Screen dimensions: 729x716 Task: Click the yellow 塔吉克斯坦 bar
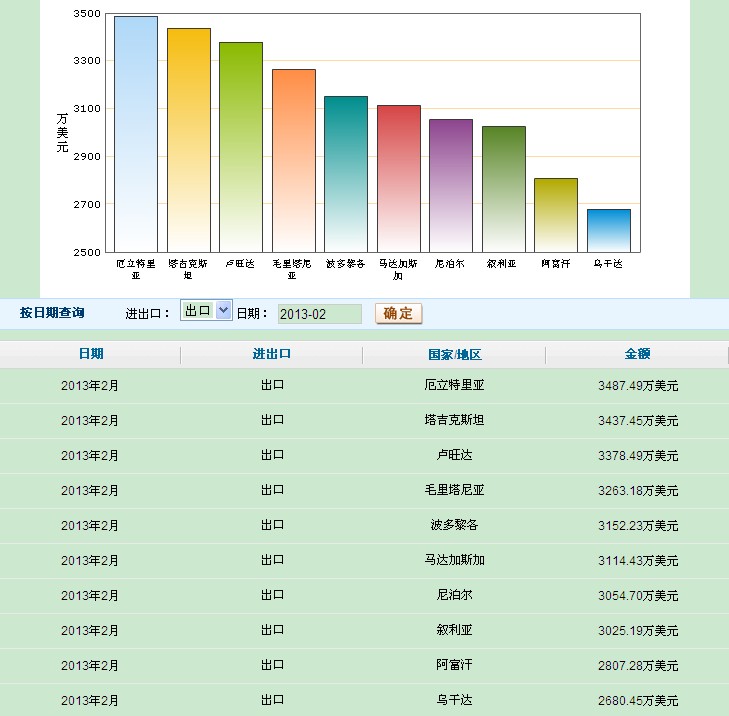189,140
